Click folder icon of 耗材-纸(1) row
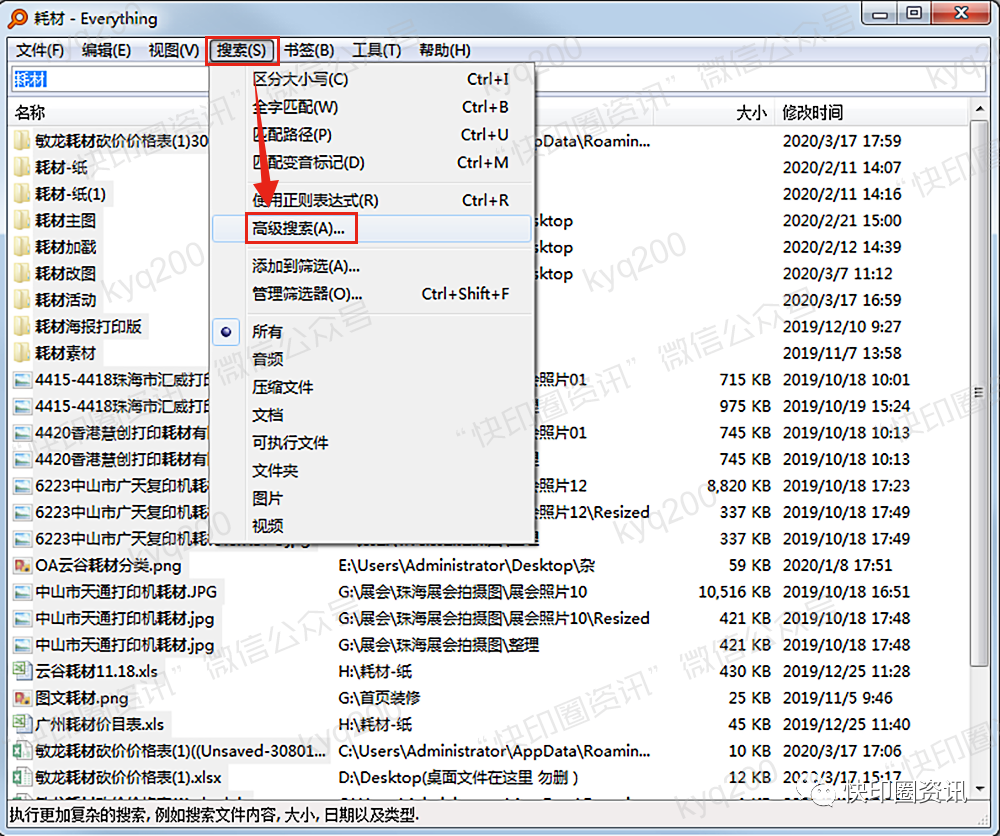This screenshot has width=1000, height=836. click(22, 194)
